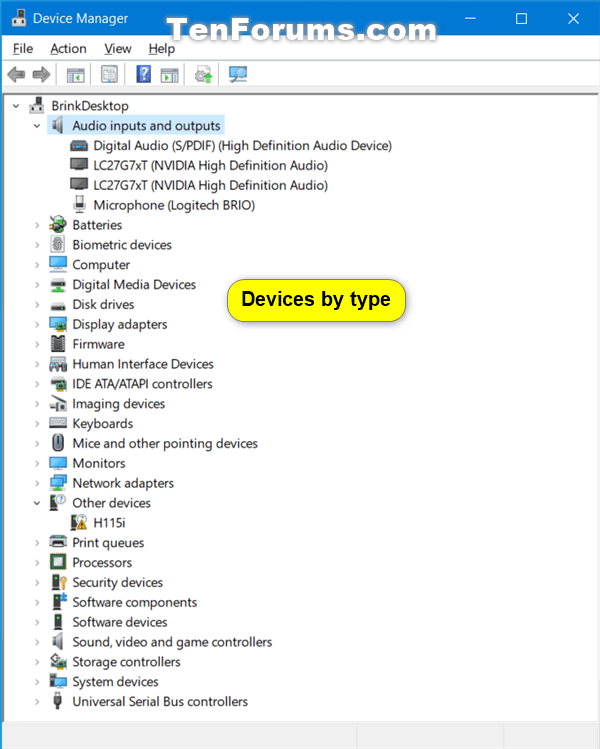
Task: Expand Software components
Action: [37, 602]
